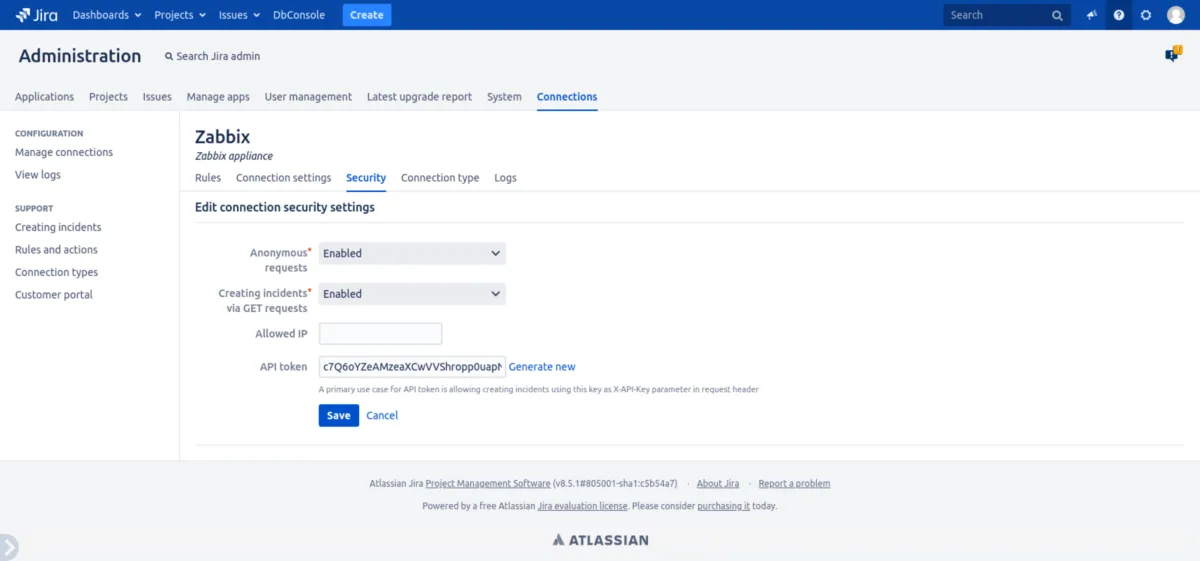This screenshot has width=1200, height=561.
Task: Open the Jira evaluation license link
Action: 583,506
